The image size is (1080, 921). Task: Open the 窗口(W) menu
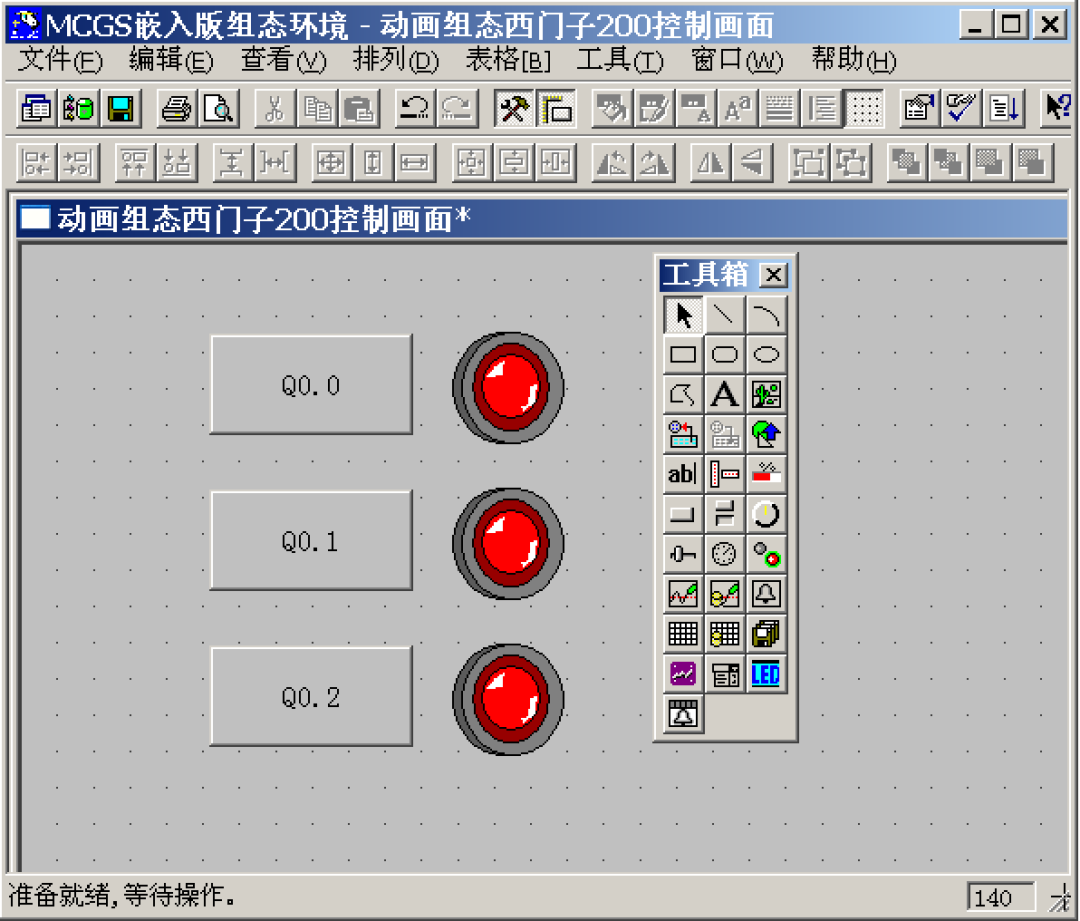click(x=737, y=60)
